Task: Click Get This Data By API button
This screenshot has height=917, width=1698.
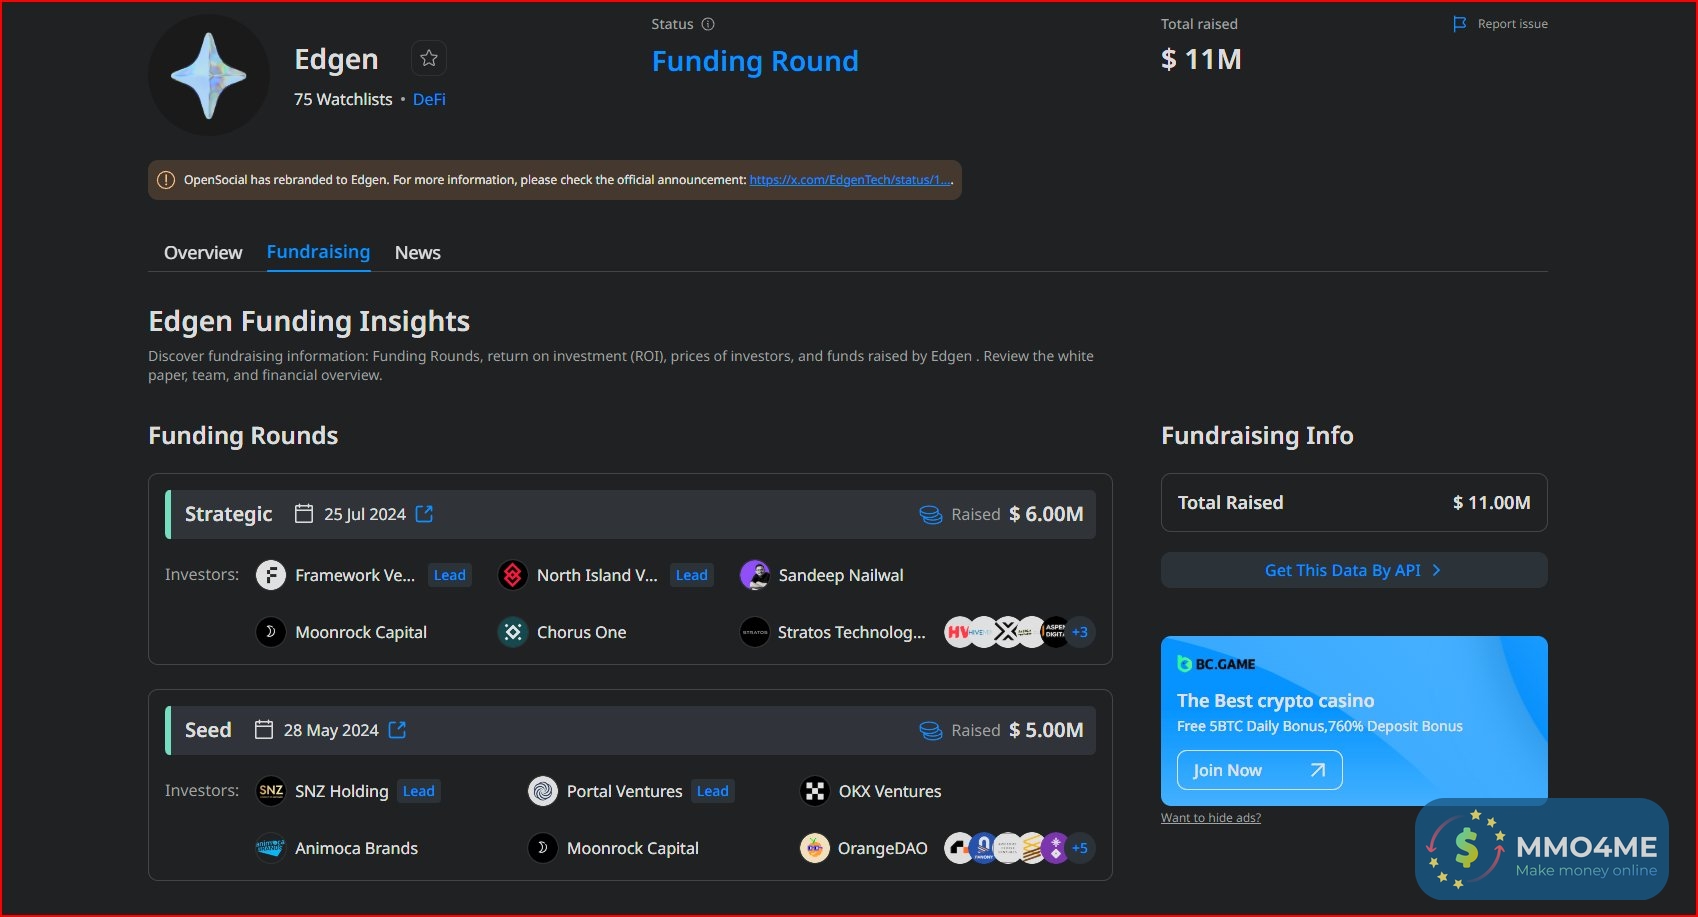Action: click(1354, 570)
